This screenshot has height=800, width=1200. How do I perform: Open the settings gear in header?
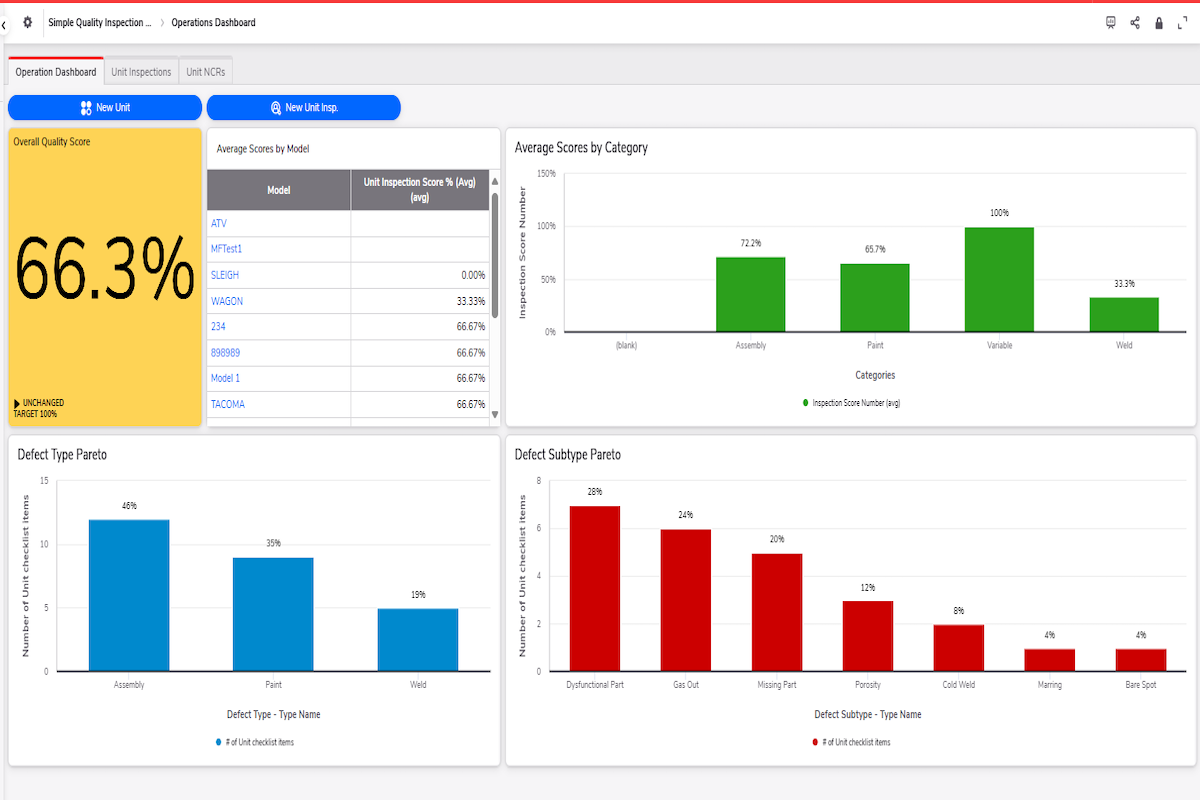pos(28,22)
